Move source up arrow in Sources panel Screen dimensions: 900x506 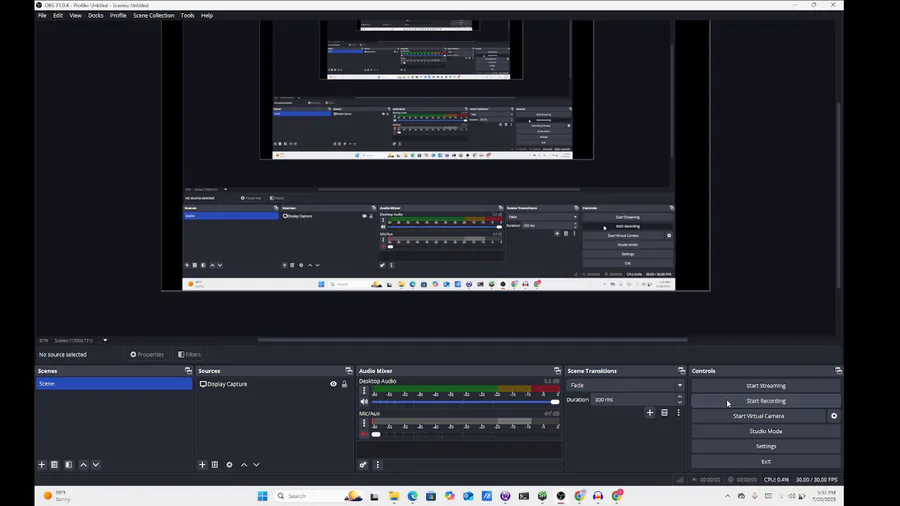[x=244, y=465]
